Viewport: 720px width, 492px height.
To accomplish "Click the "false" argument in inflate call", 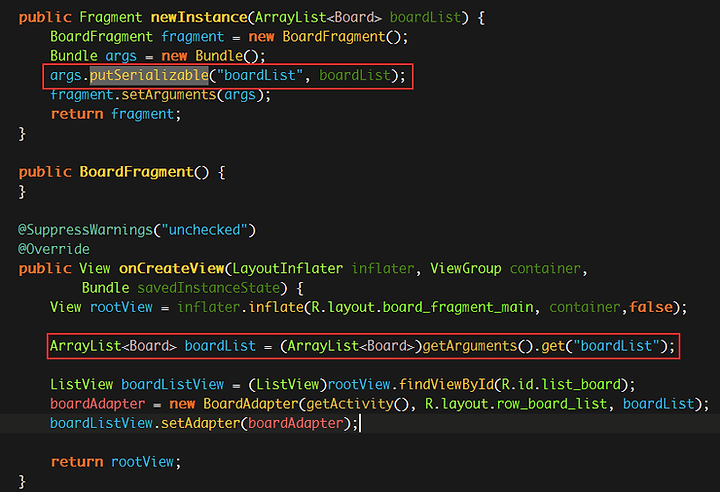I will pyautogui.click(x=651, y=307).
